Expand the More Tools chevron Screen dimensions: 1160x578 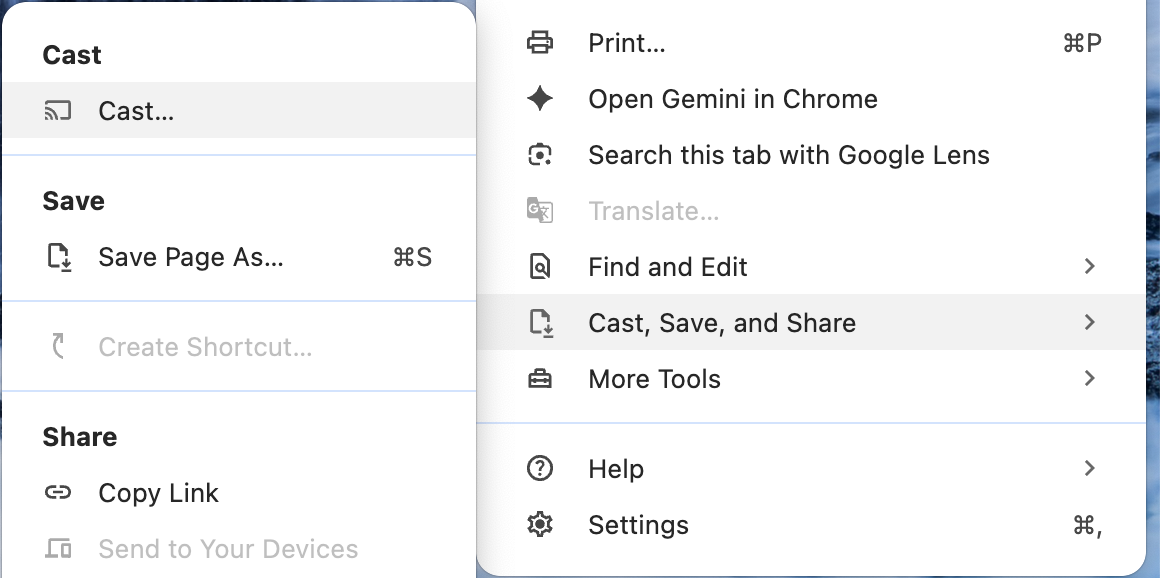tap(1089, 378)
